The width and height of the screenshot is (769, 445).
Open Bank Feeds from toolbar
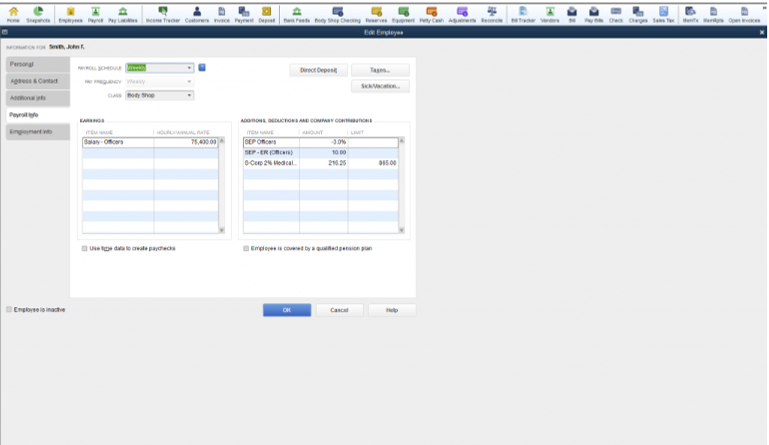(x=297, y=14)
